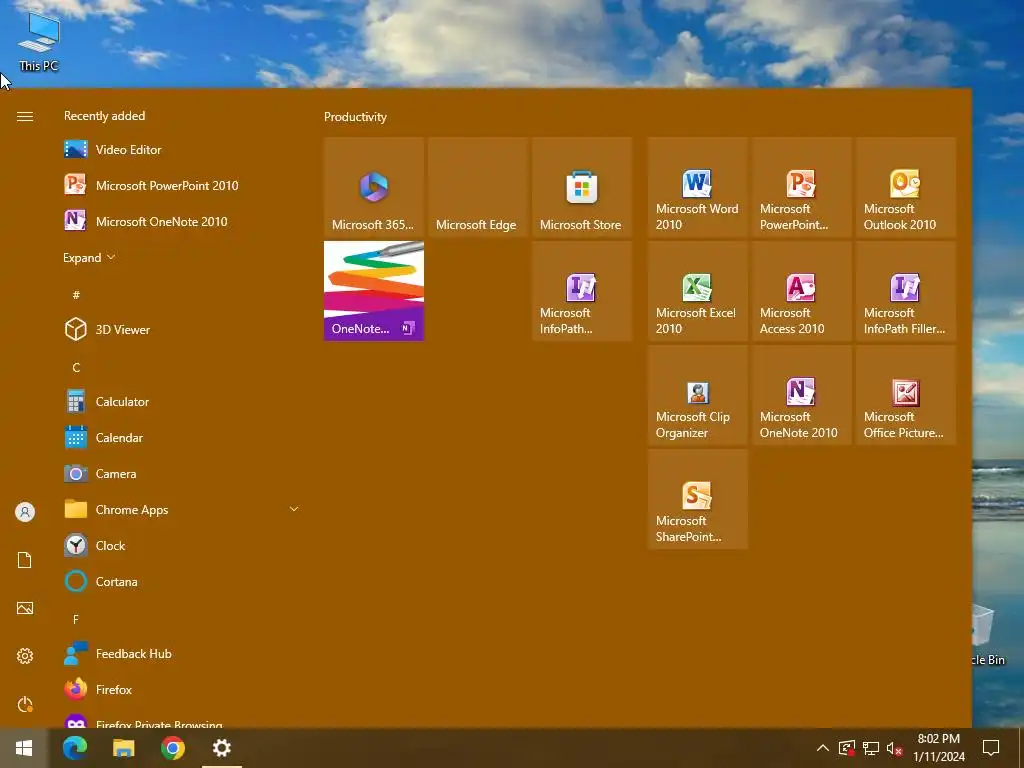This screenshot has height=768, width=1024.
Task: Launch Google Chrome from the taskbar
Action: coord(172,748)
